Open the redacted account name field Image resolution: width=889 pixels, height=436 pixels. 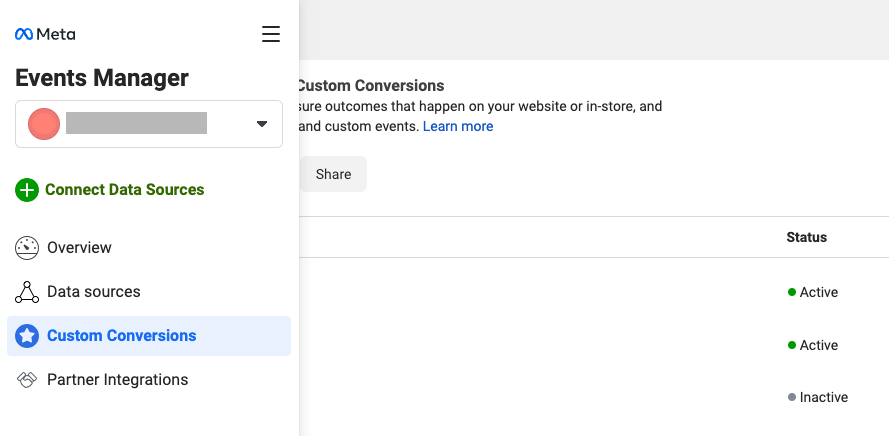[136, 124]
